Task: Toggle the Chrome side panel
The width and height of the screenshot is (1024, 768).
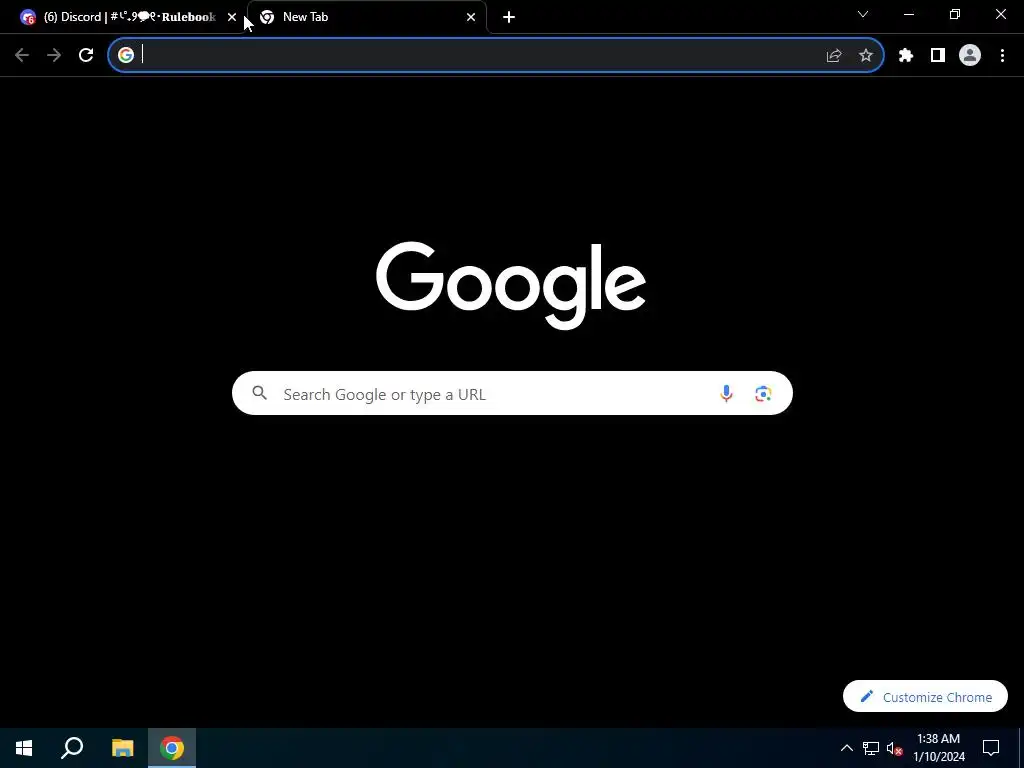Action: coord(938,56)
